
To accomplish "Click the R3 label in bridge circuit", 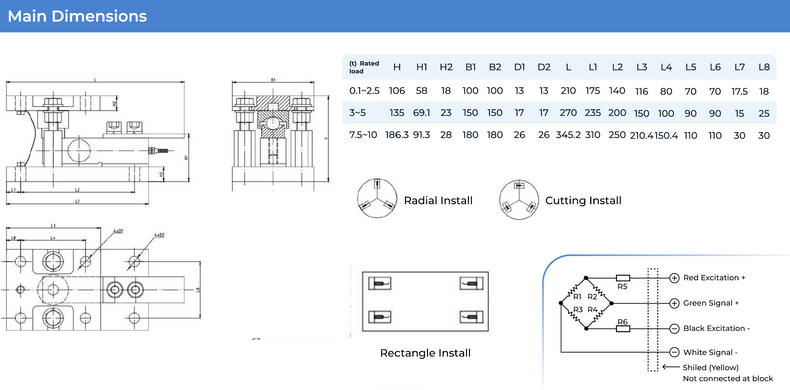I will (x=577, y=309).
